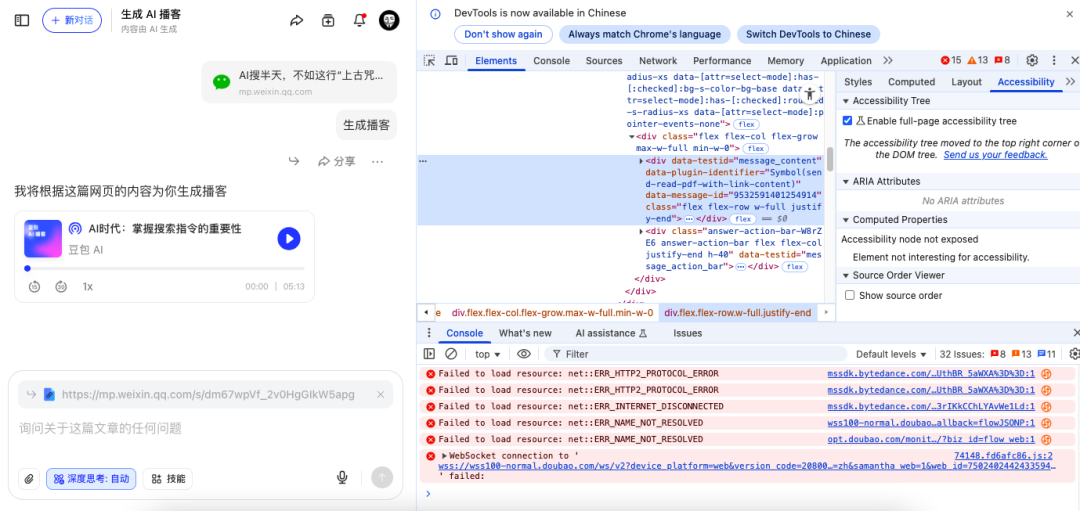Click the 15 errors counter

click(x=951, y=61)
